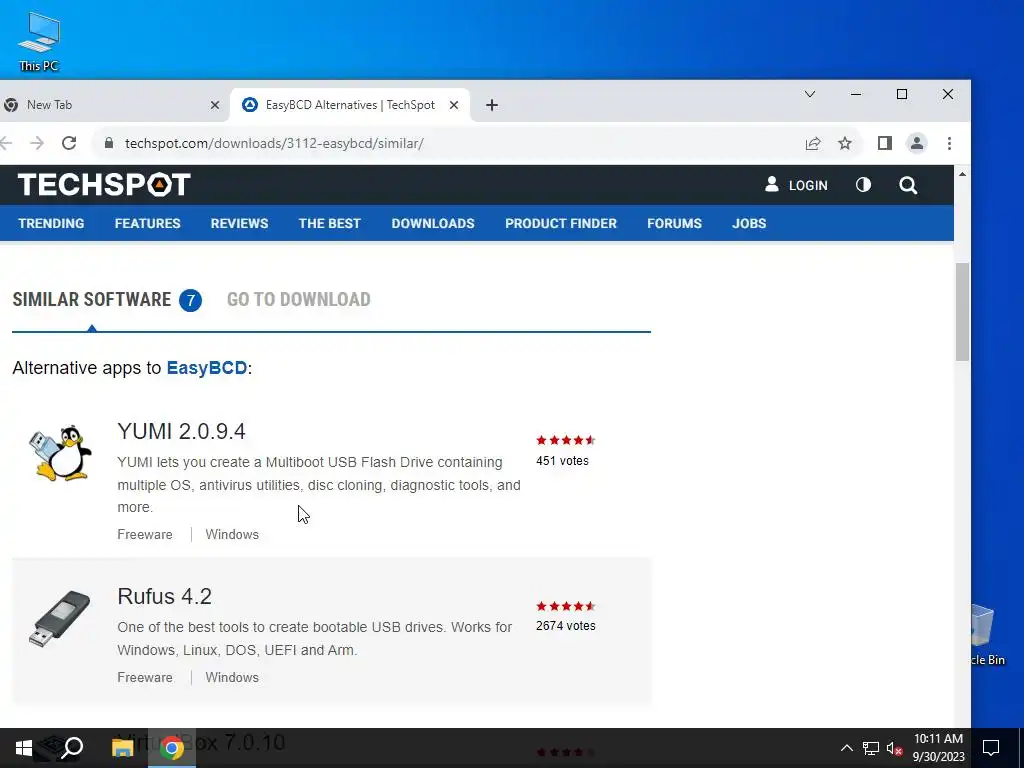Open Chrome three-dot menu
This screenshot has width=1024, height=768.
point(950,143)
